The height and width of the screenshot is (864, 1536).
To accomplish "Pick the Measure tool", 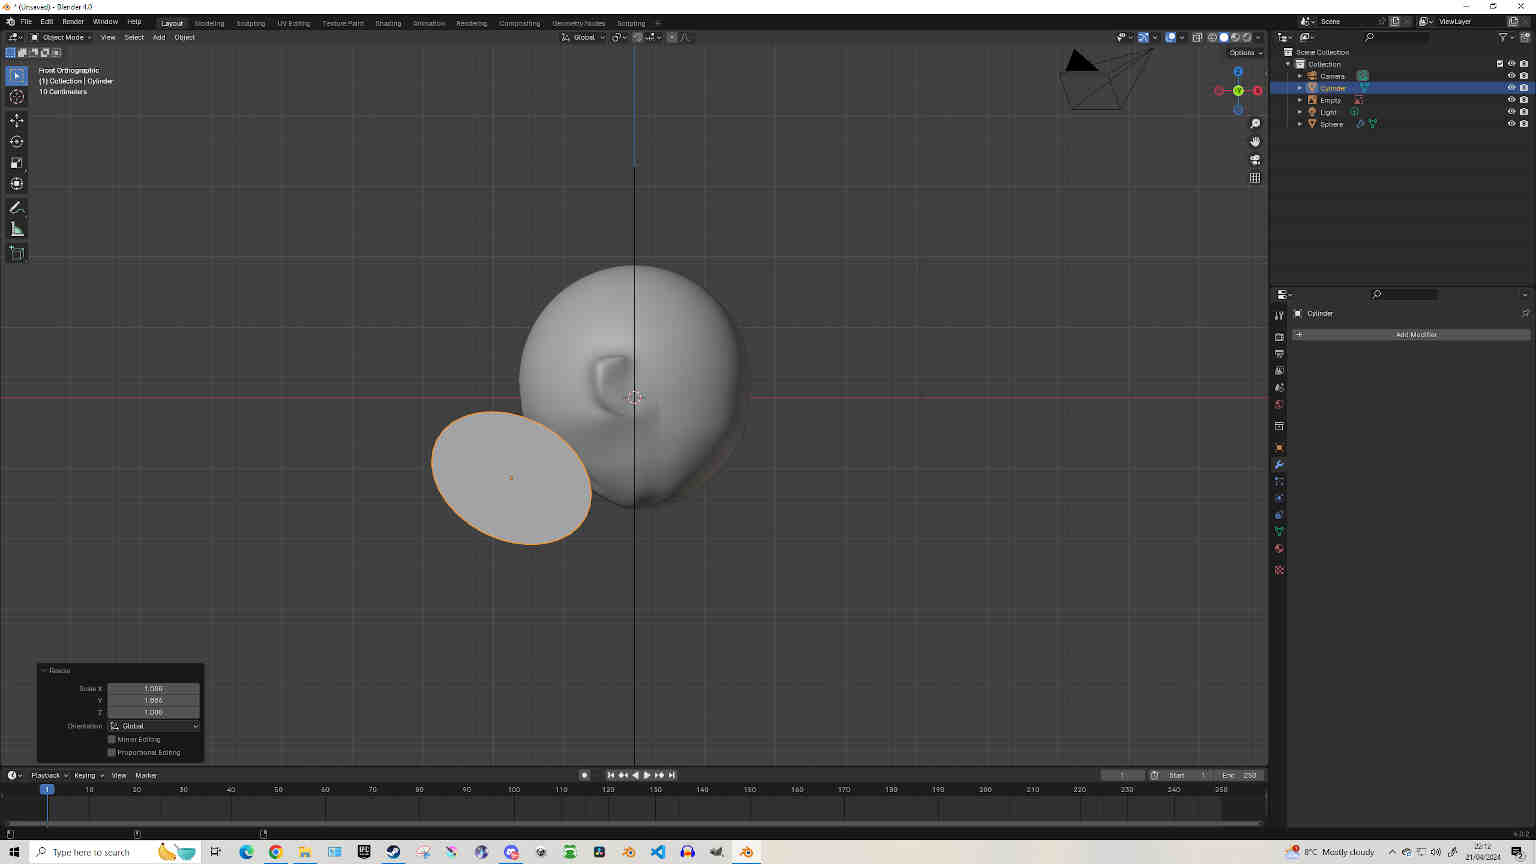I will [17, 230].
